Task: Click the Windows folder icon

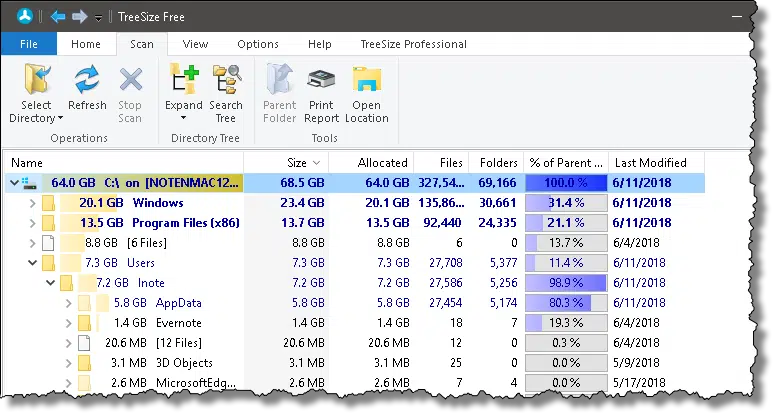Action: (x=48, y=203)
